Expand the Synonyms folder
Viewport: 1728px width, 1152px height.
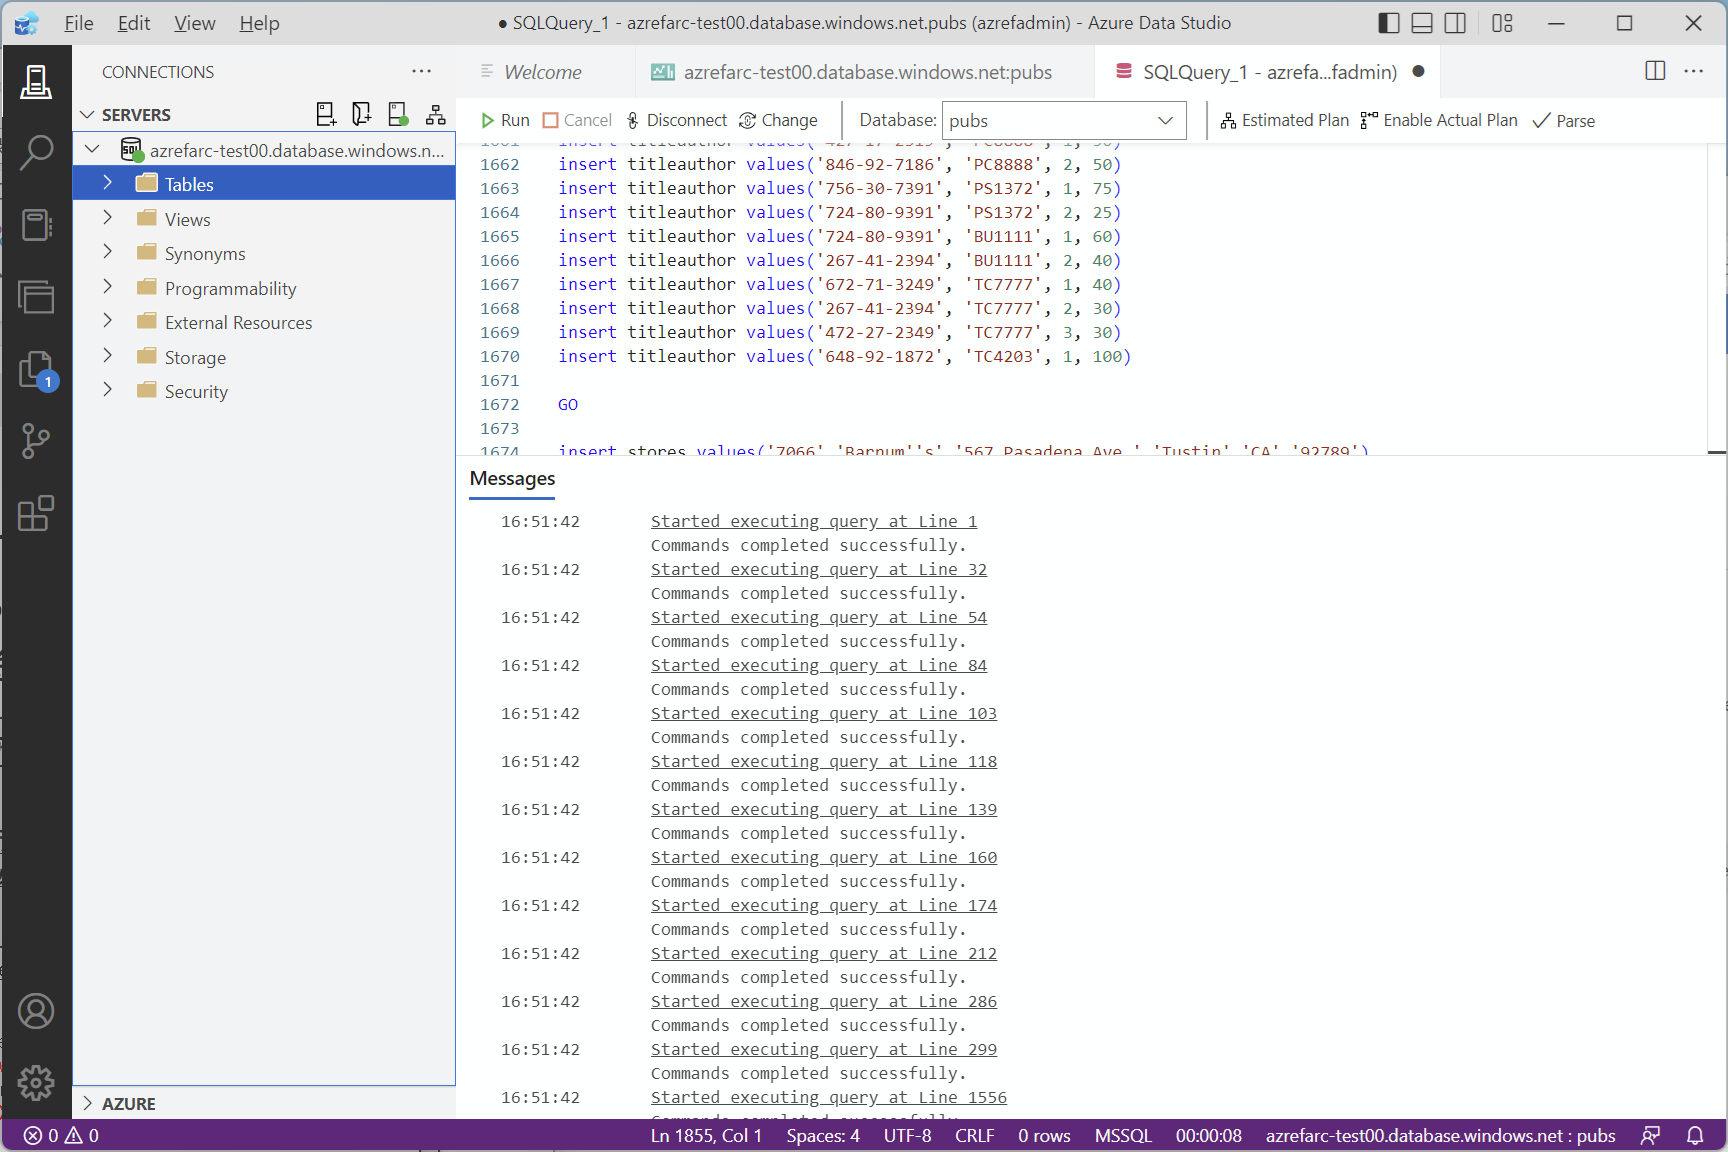point(107,252)
